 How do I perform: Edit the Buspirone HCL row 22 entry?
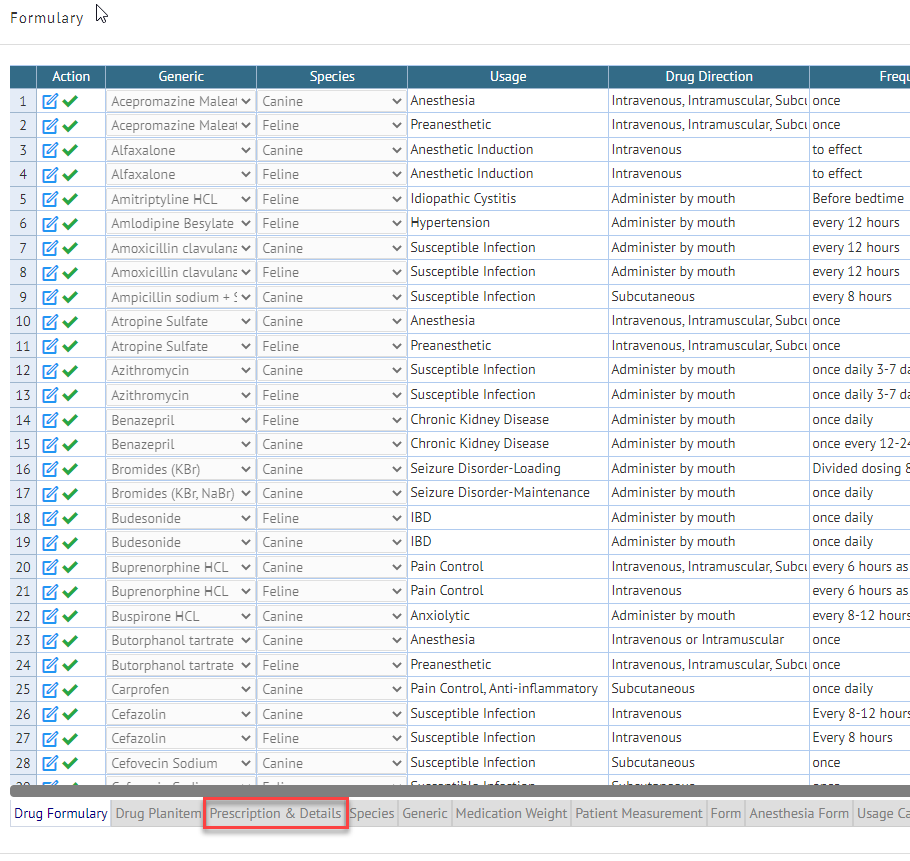[50, 616]
